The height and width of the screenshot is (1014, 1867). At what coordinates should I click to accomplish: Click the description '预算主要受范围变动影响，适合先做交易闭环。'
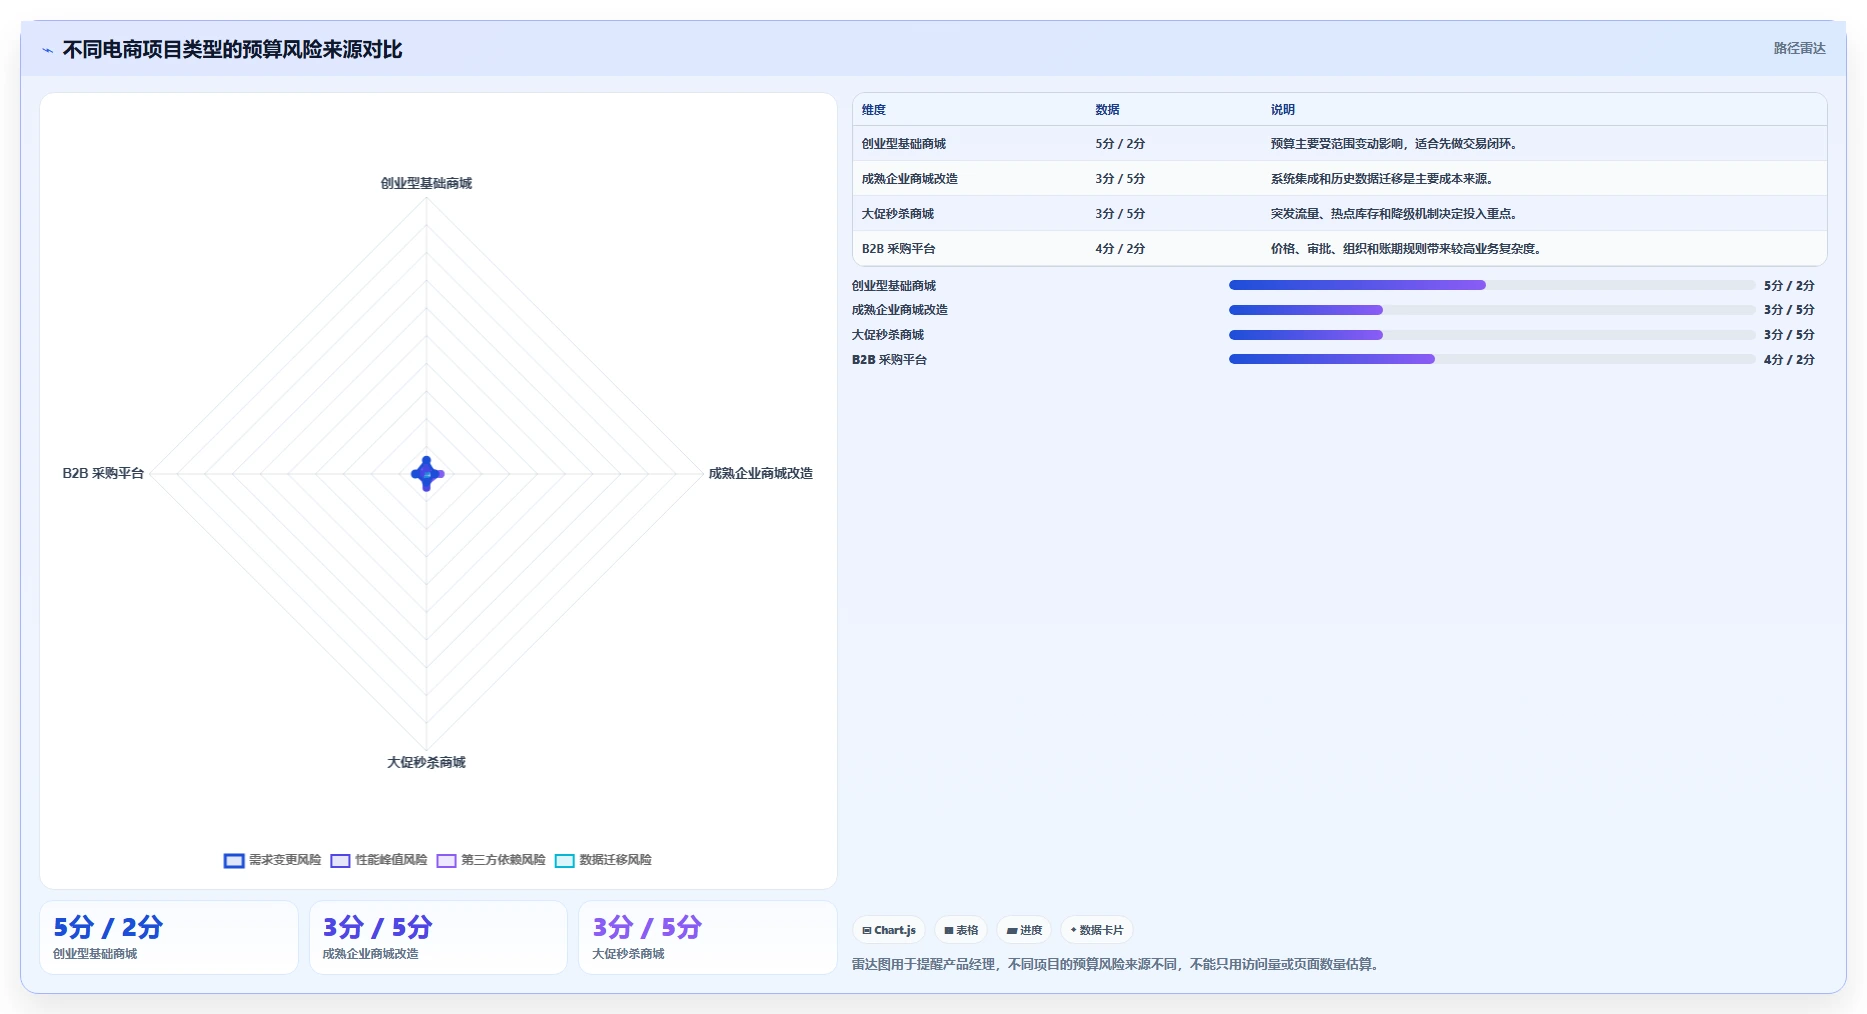coord(1396,144)
